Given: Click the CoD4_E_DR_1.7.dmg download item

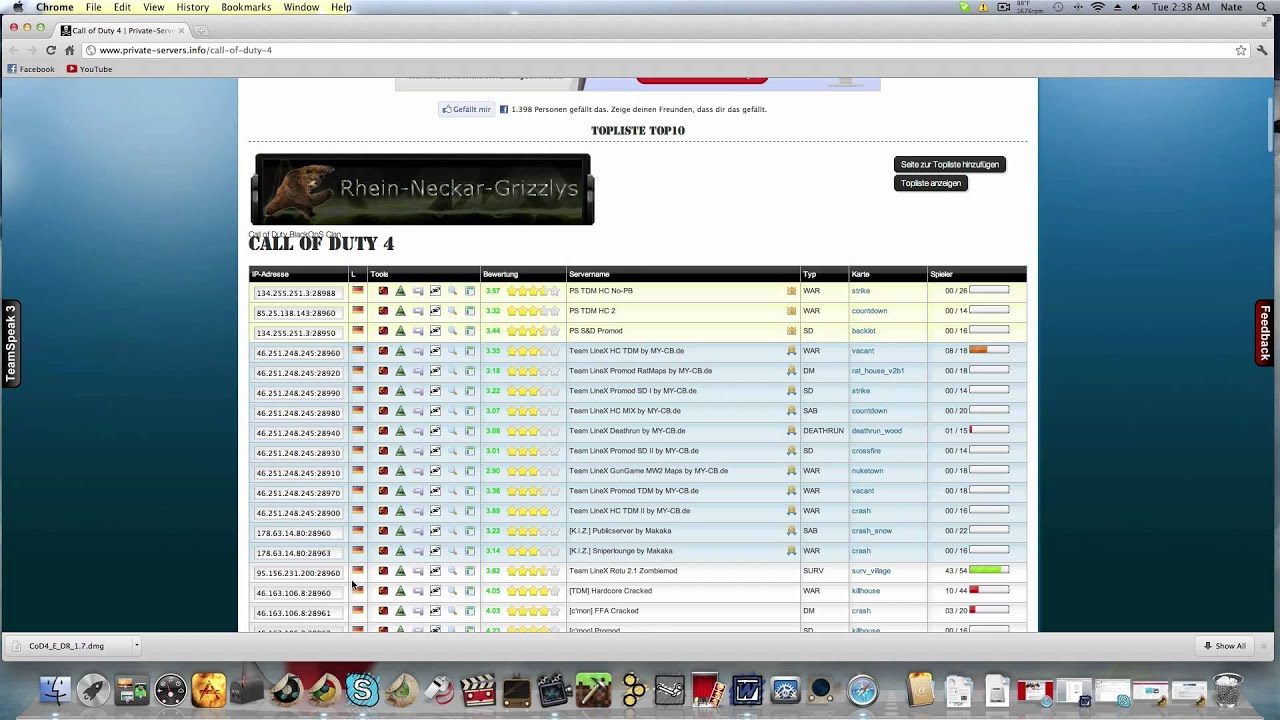Looking at the screenshot, I should pyautogui.click(x=66, y=646).
